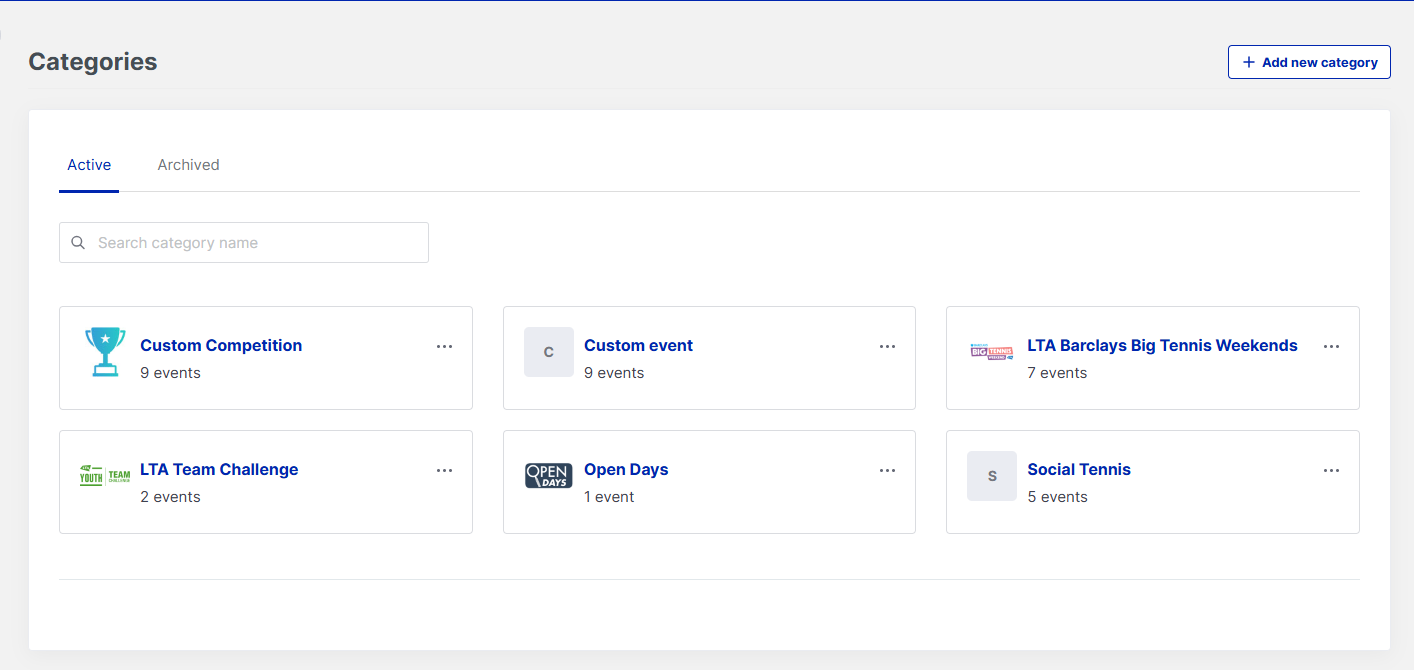This screenshot has height=670, width=1414.
Task: Open the three-dot menu for Social Tennis
Action: pyautogui.click(x=1331, y=470)
